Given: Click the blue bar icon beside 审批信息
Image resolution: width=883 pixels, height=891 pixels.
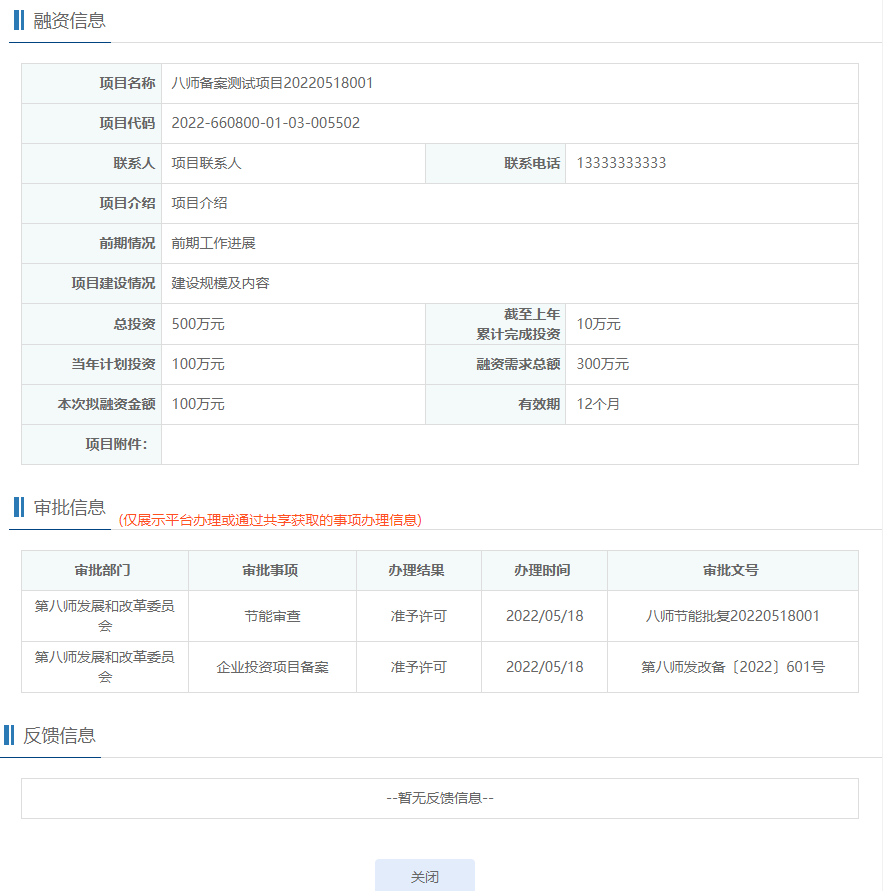Looking at the screenshot, I should pyautogui.click(x=19, y=507).
